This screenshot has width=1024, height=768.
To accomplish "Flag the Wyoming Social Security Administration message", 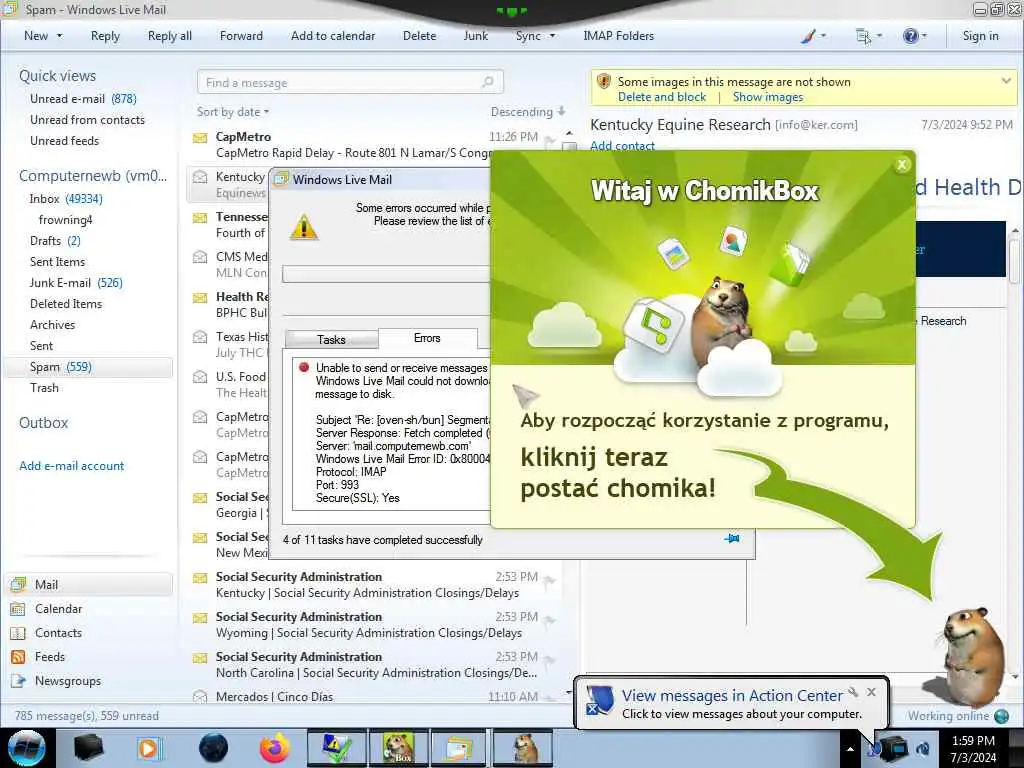I will click(550, 620).
